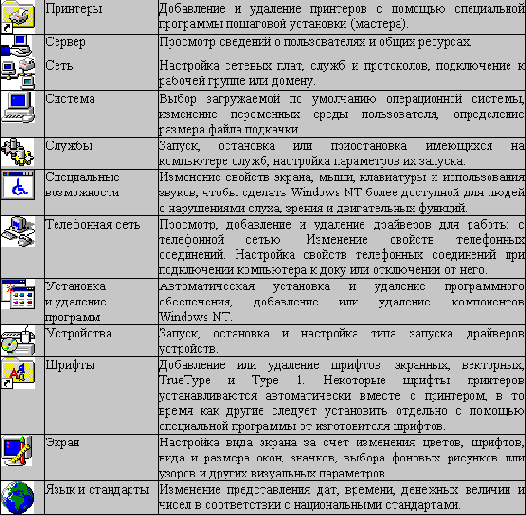Click the Regional Settings globe icon

point(18,498)
